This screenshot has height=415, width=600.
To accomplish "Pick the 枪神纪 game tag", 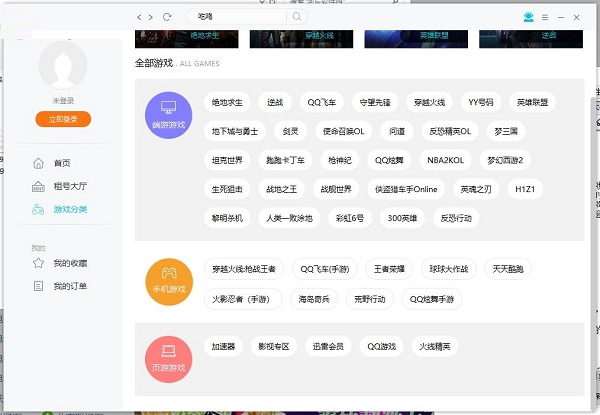I will 340,160.
